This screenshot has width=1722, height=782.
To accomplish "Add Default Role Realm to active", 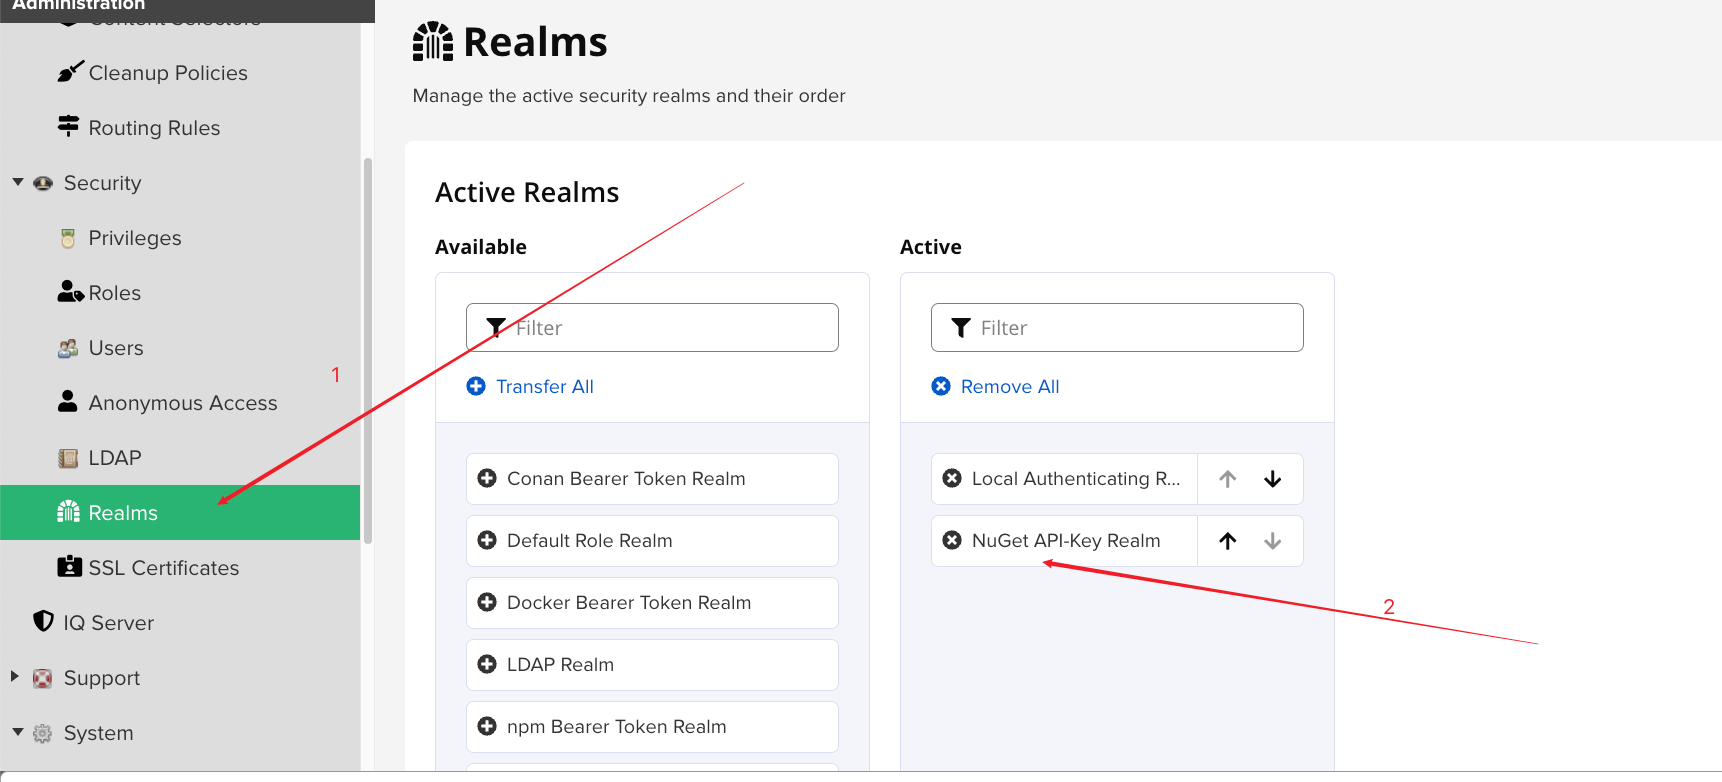I will 652,541.
